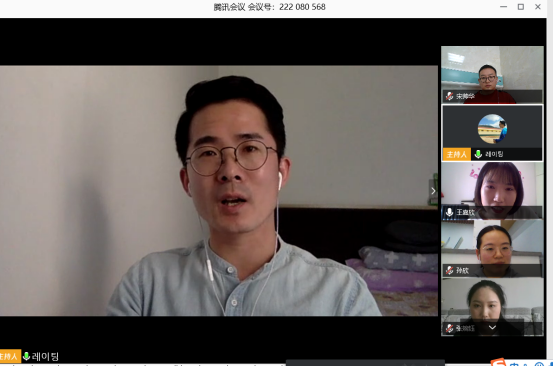Click the muted microphone icon on 宋帅华's tile
Viewport: 554px width, 366px height.
(449, 96)
